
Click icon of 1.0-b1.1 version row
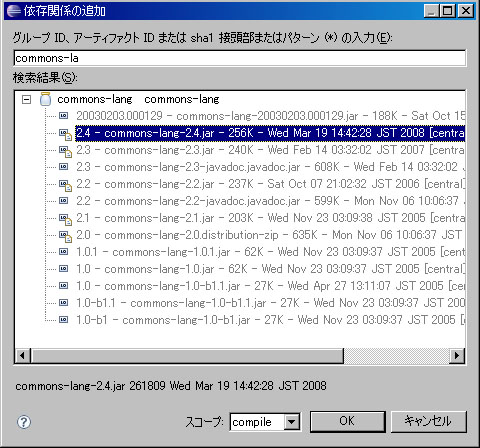tap(63, 303)
